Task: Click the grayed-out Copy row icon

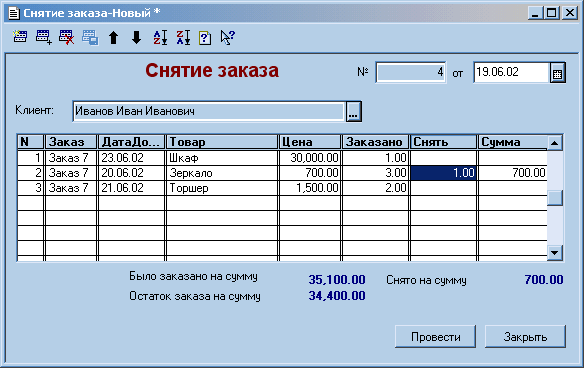Action: point(90,37)
